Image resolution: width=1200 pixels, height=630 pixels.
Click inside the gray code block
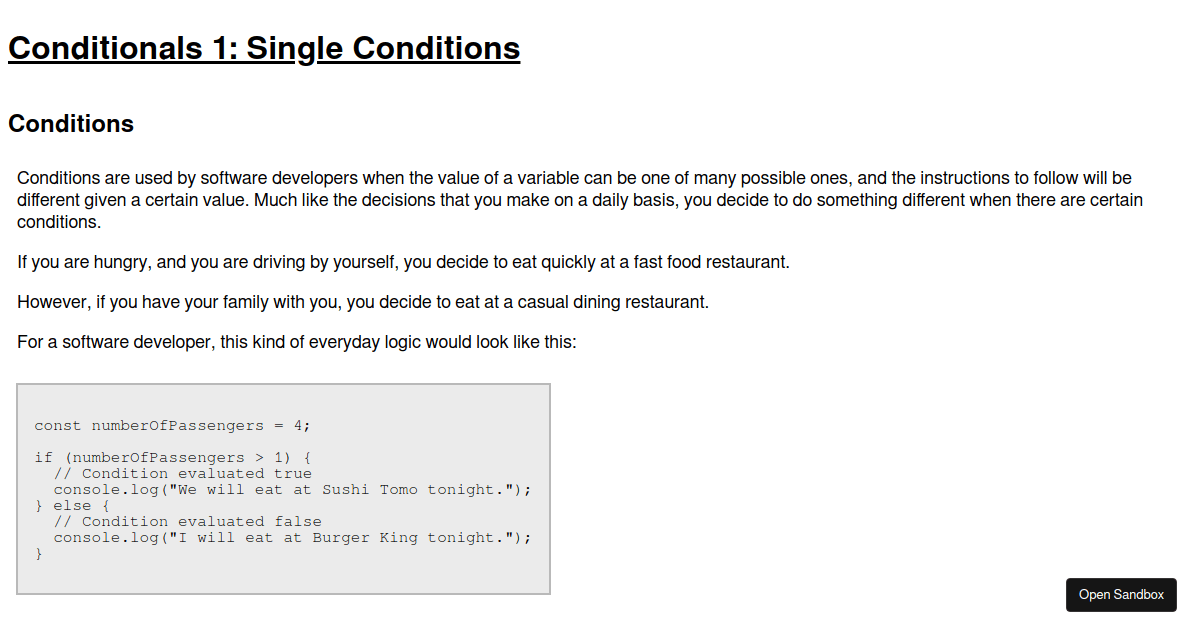[283, 488]
